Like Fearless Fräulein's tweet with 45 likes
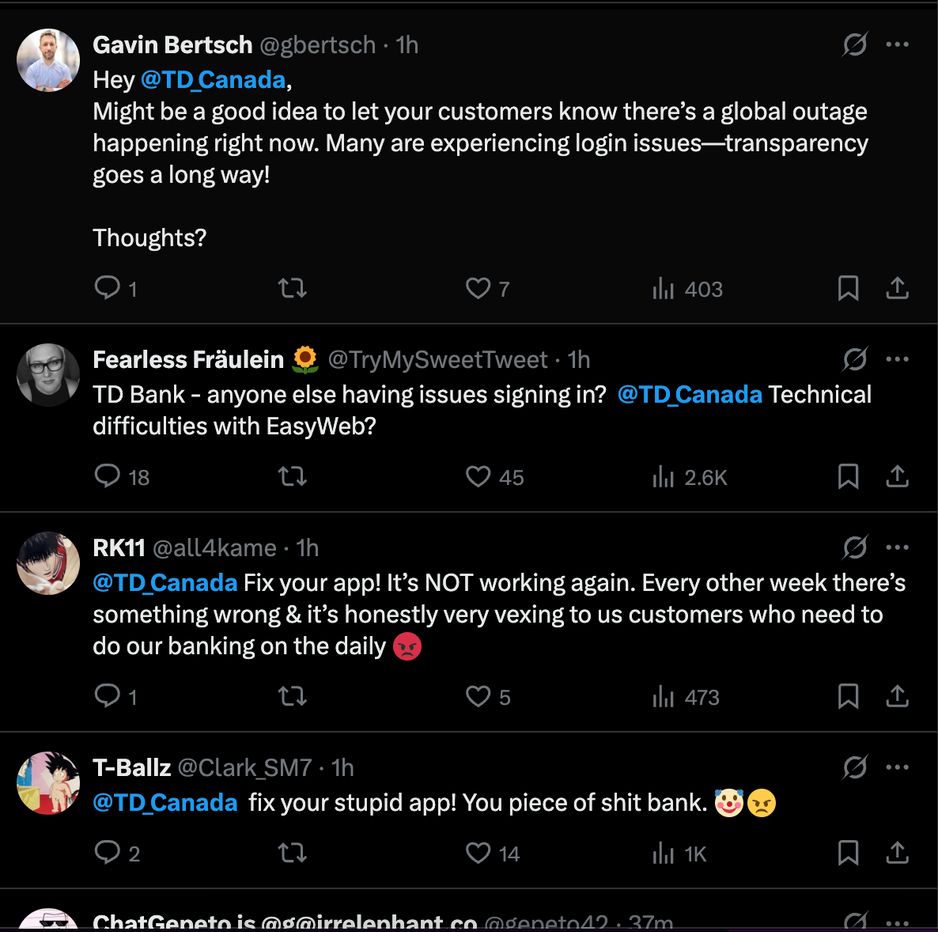This screenshot has height=932, width=938. pos(478,477)
